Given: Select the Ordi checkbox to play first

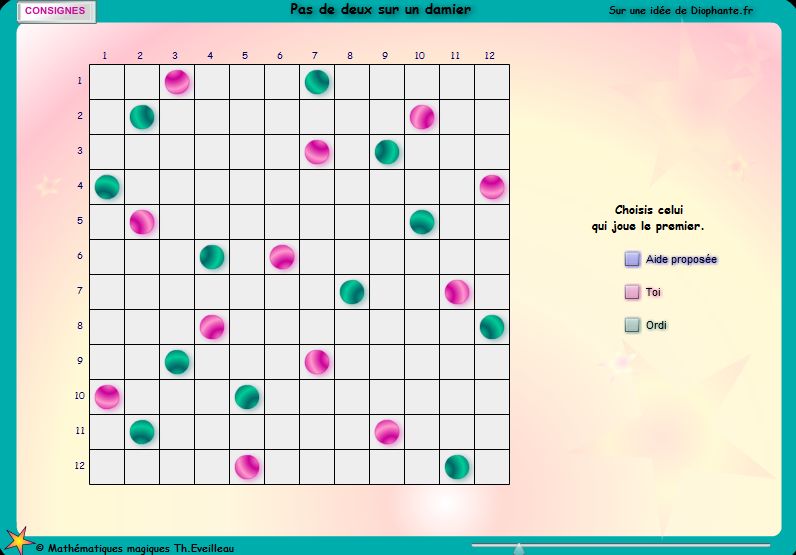Looking at the screenshot, I should [632, 325].
